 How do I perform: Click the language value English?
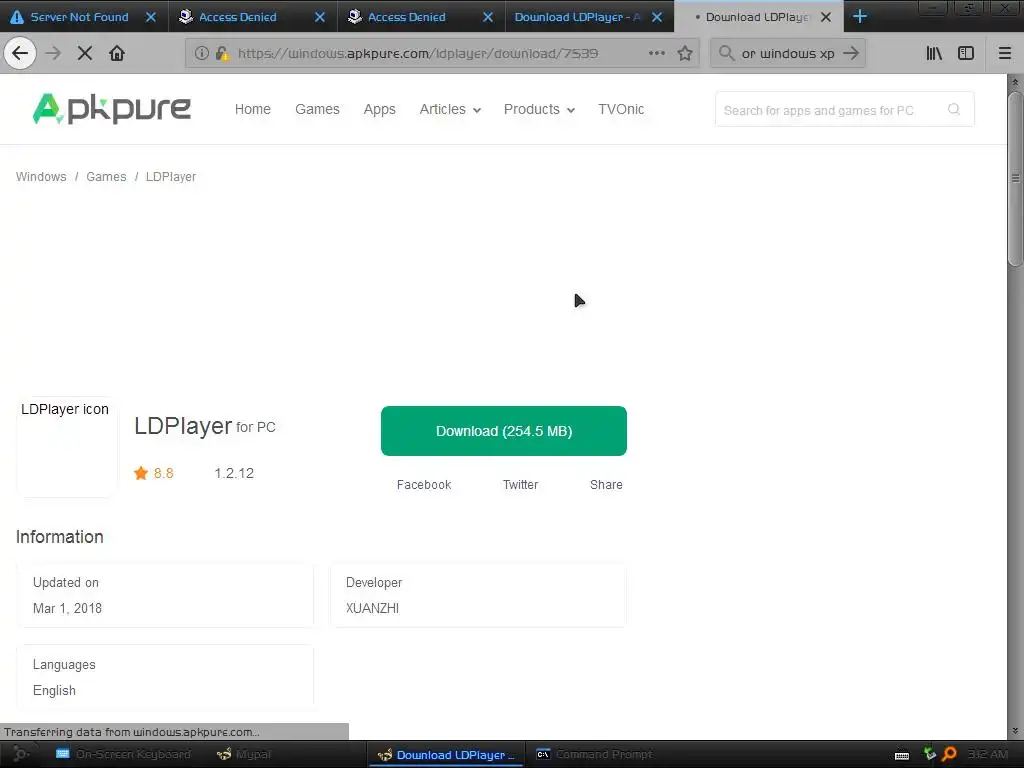(54, 690)
